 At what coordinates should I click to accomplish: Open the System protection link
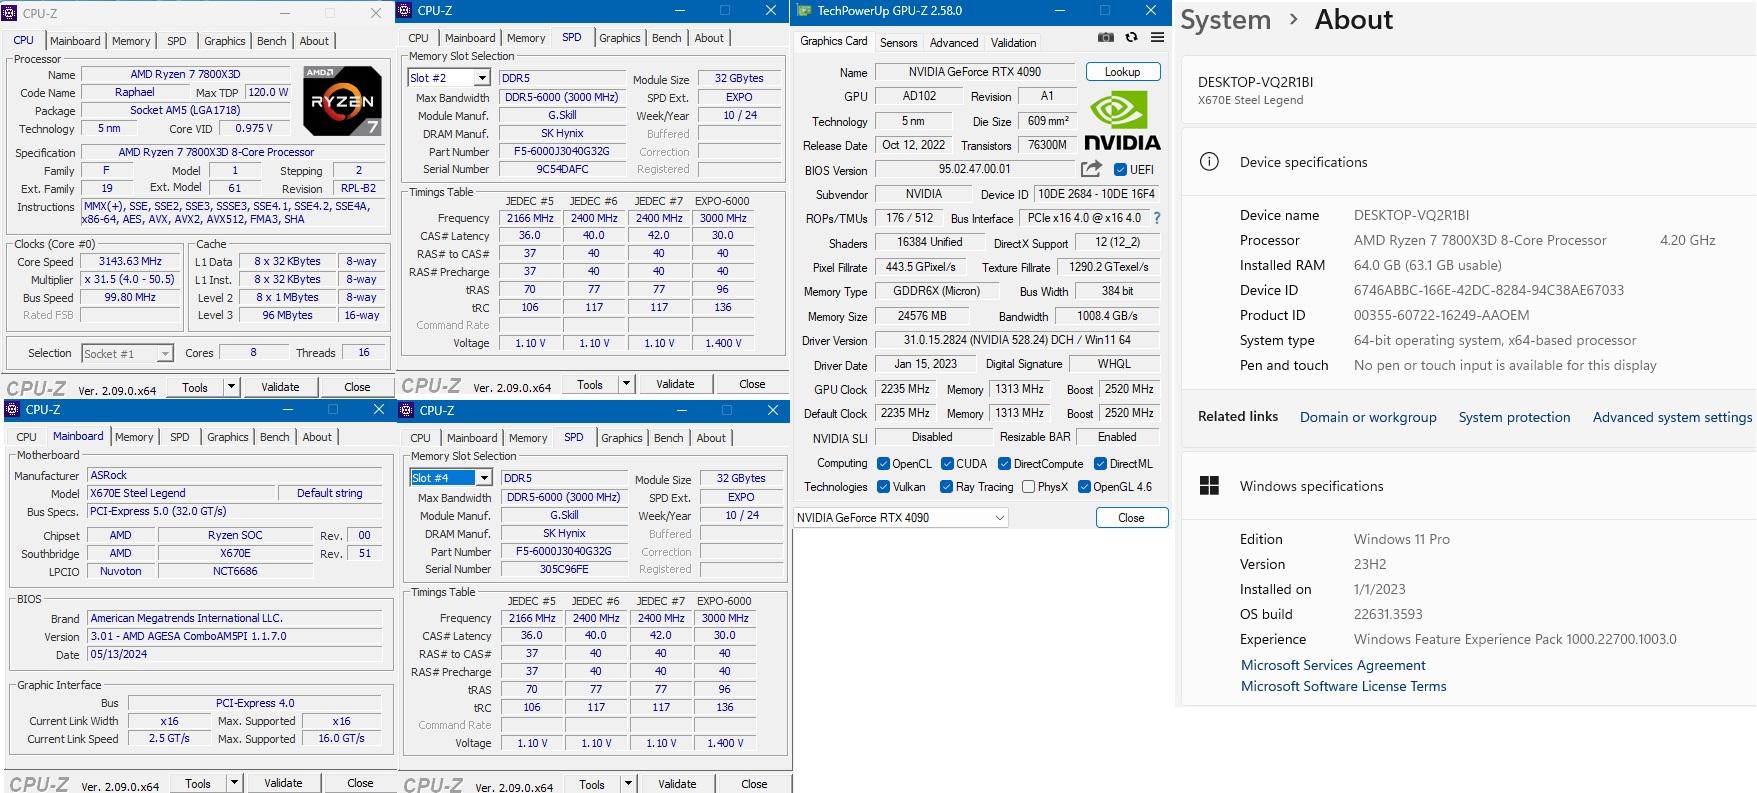tap(1514, 417)
